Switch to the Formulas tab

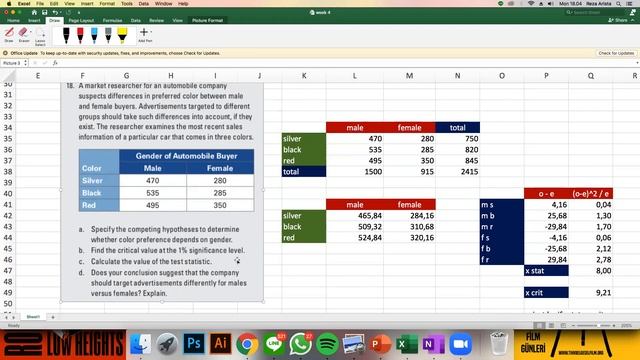tap(112, 20)
